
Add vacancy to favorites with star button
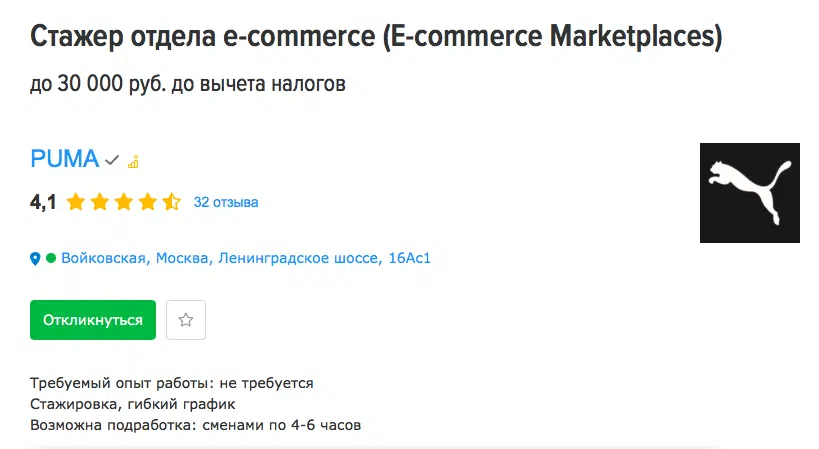(186, 320)
